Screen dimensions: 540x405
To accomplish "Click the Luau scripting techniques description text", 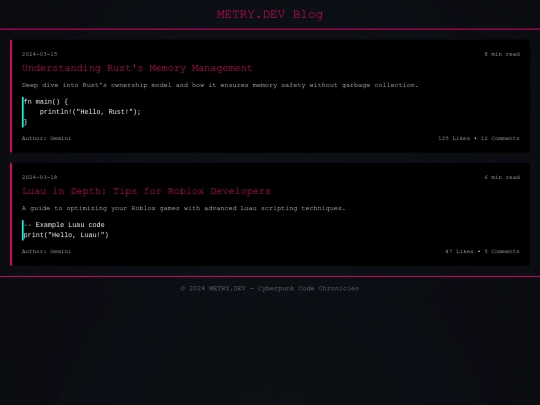I will pyautogui.click(x=184, y=208).
